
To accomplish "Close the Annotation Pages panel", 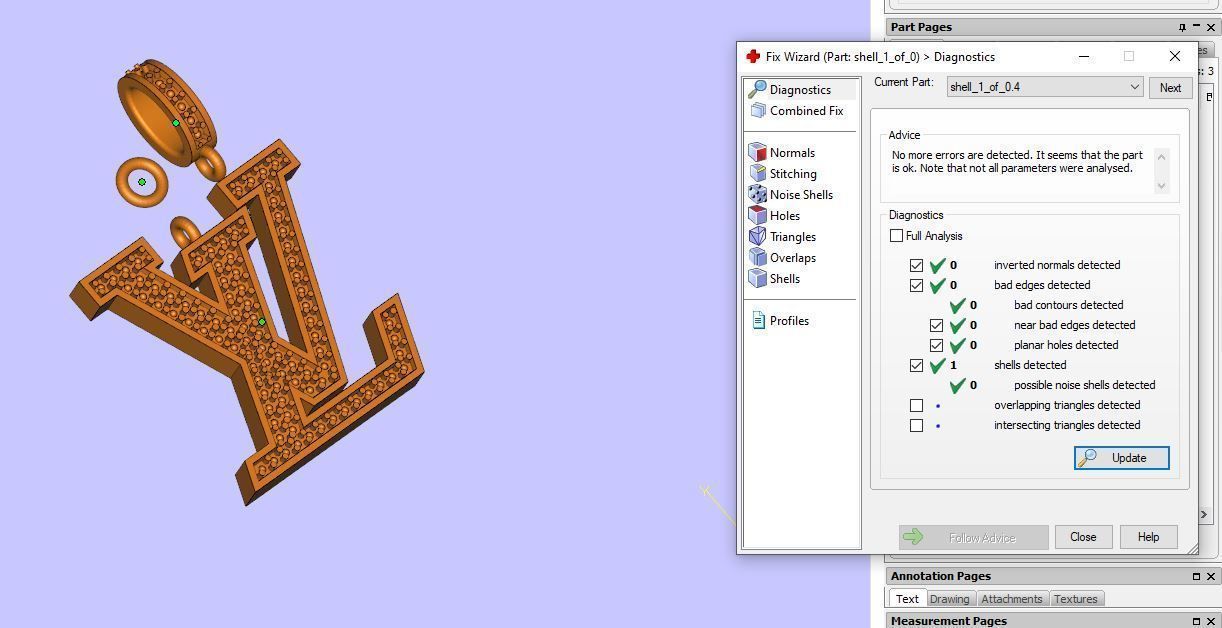I will point(1211,576).
